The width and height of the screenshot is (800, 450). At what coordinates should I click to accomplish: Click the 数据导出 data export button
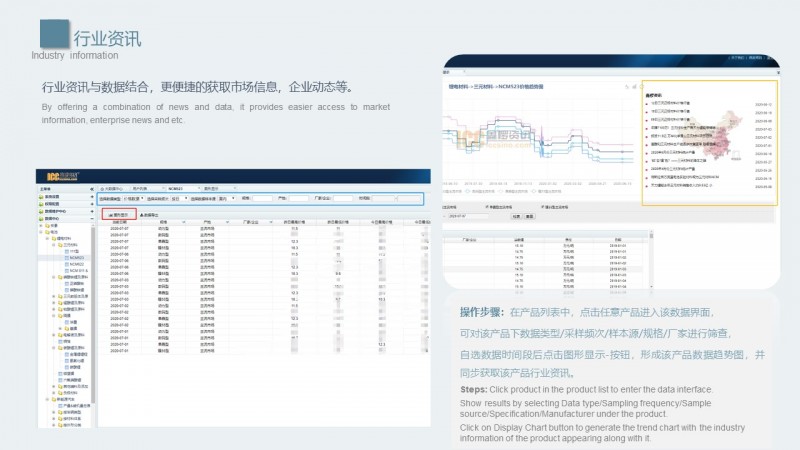[x=151, y=214]
